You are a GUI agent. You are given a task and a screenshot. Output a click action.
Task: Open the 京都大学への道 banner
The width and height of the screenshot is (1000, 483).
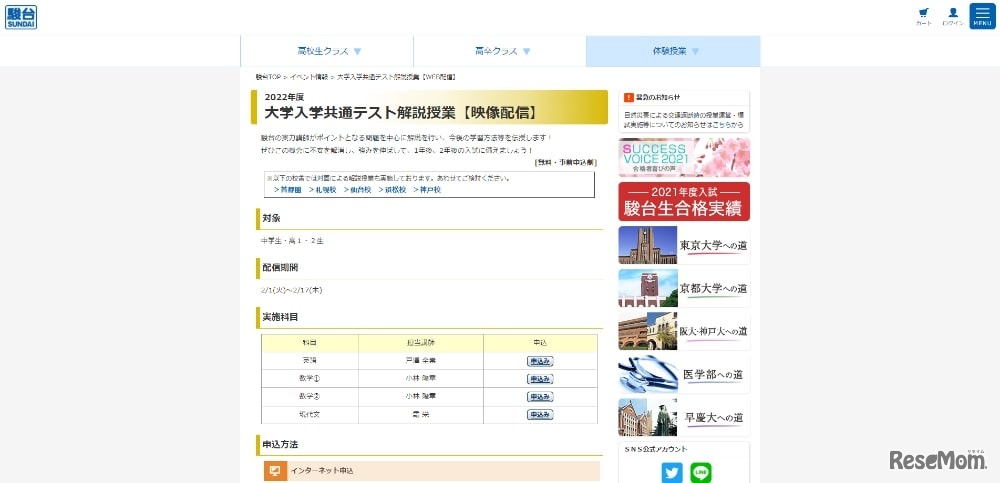[x=684, y=288]
